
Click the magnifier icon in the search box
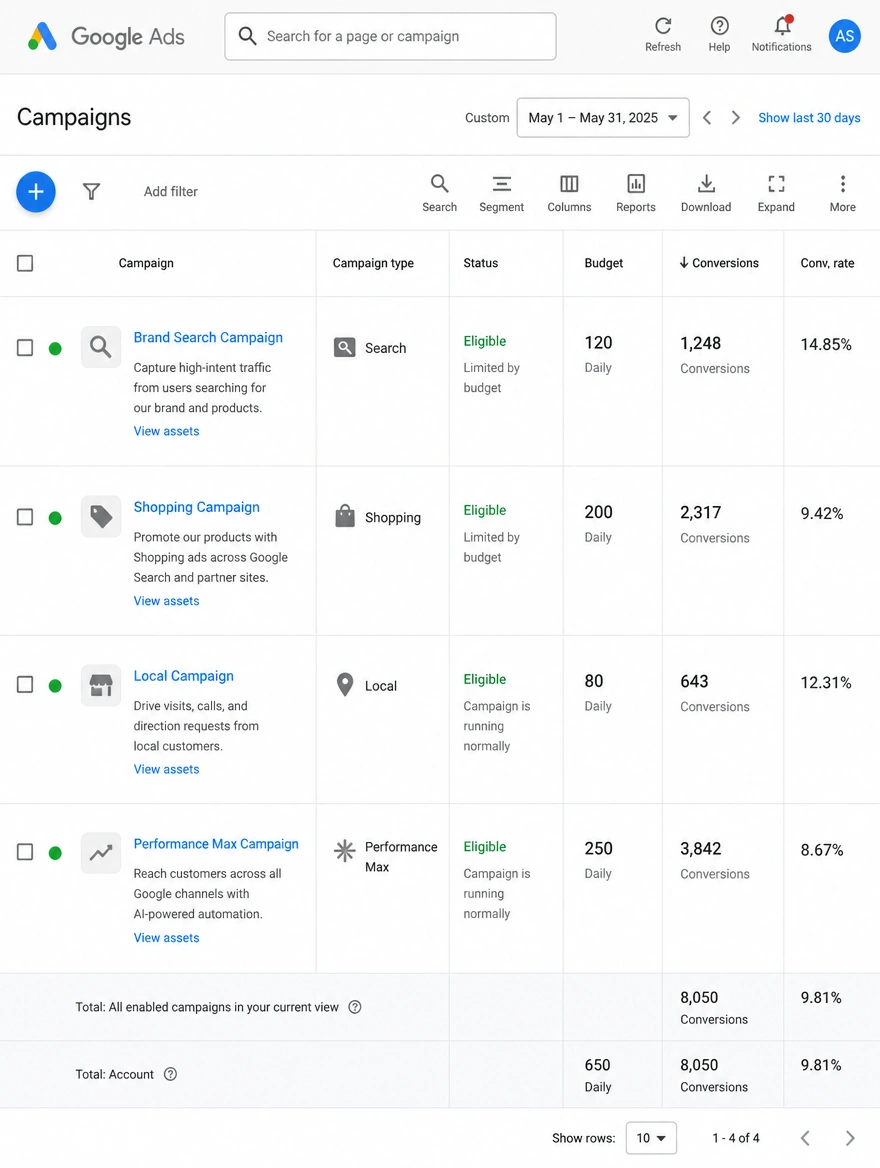point(247,36)
